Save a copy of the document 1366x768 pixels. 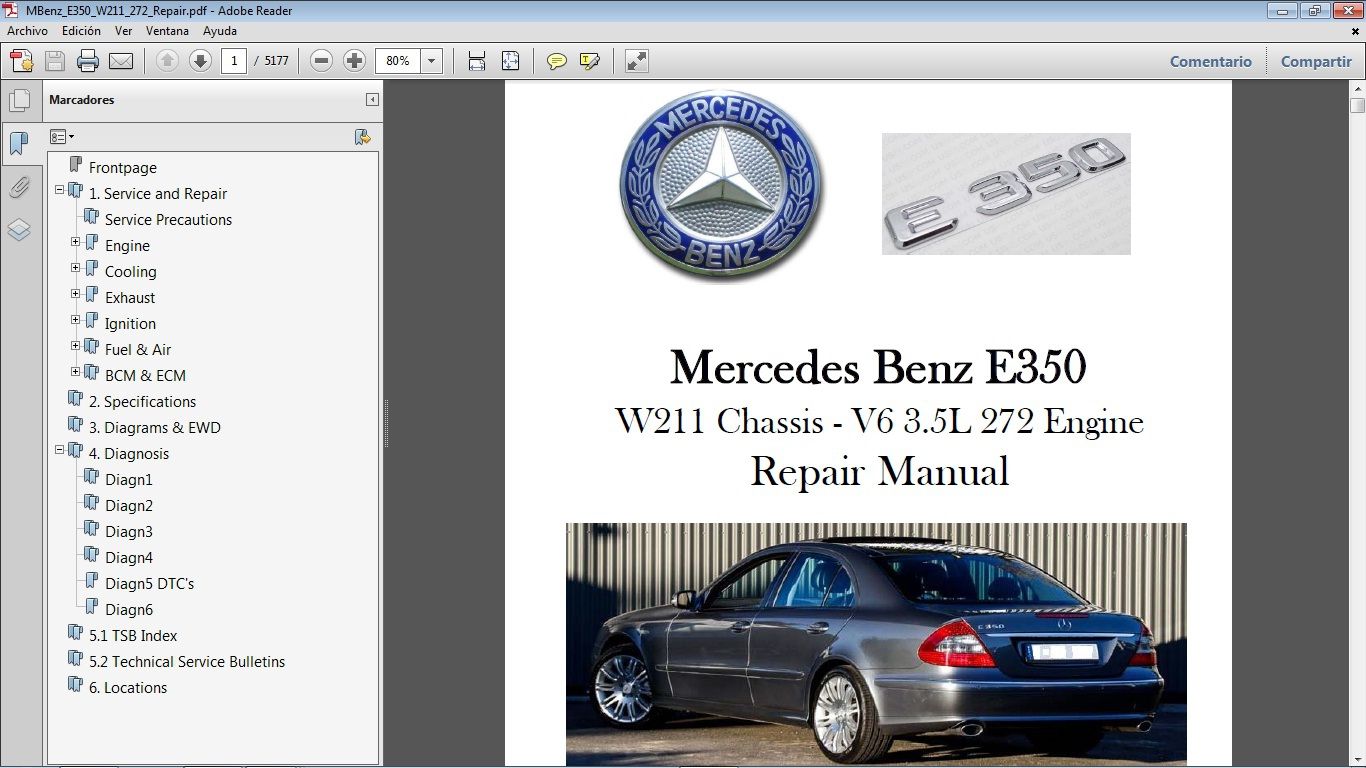54,60
